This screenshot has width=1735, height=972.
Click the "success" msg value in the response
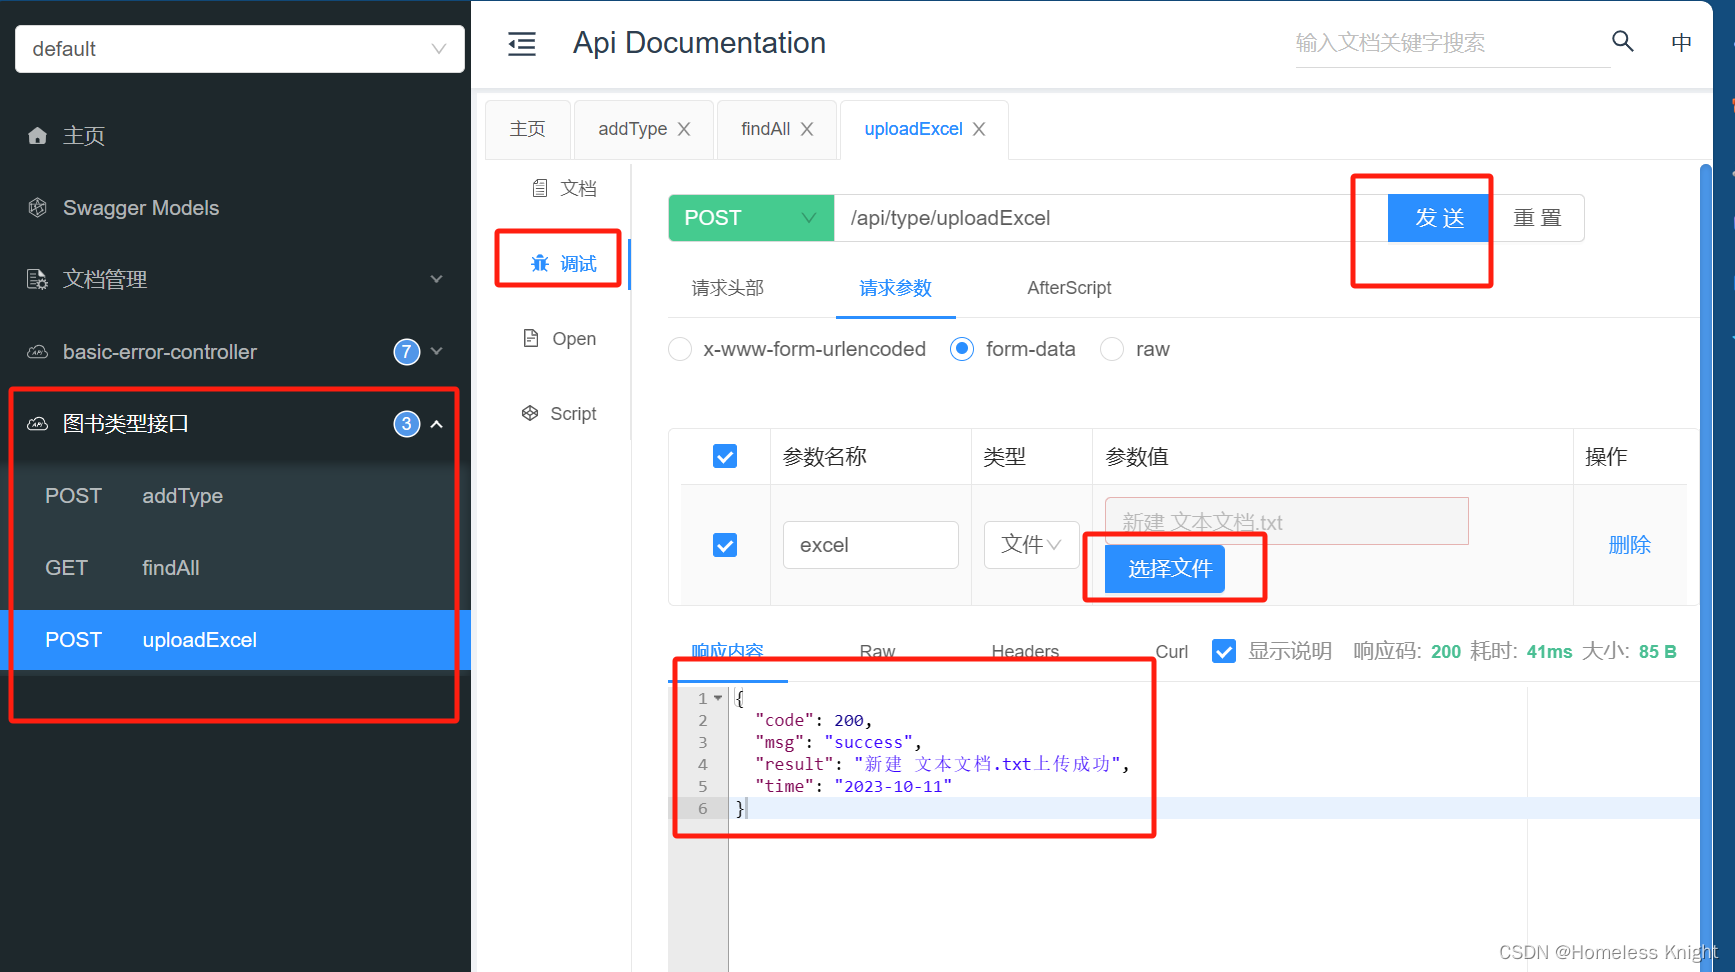click(x=868, y=742)
